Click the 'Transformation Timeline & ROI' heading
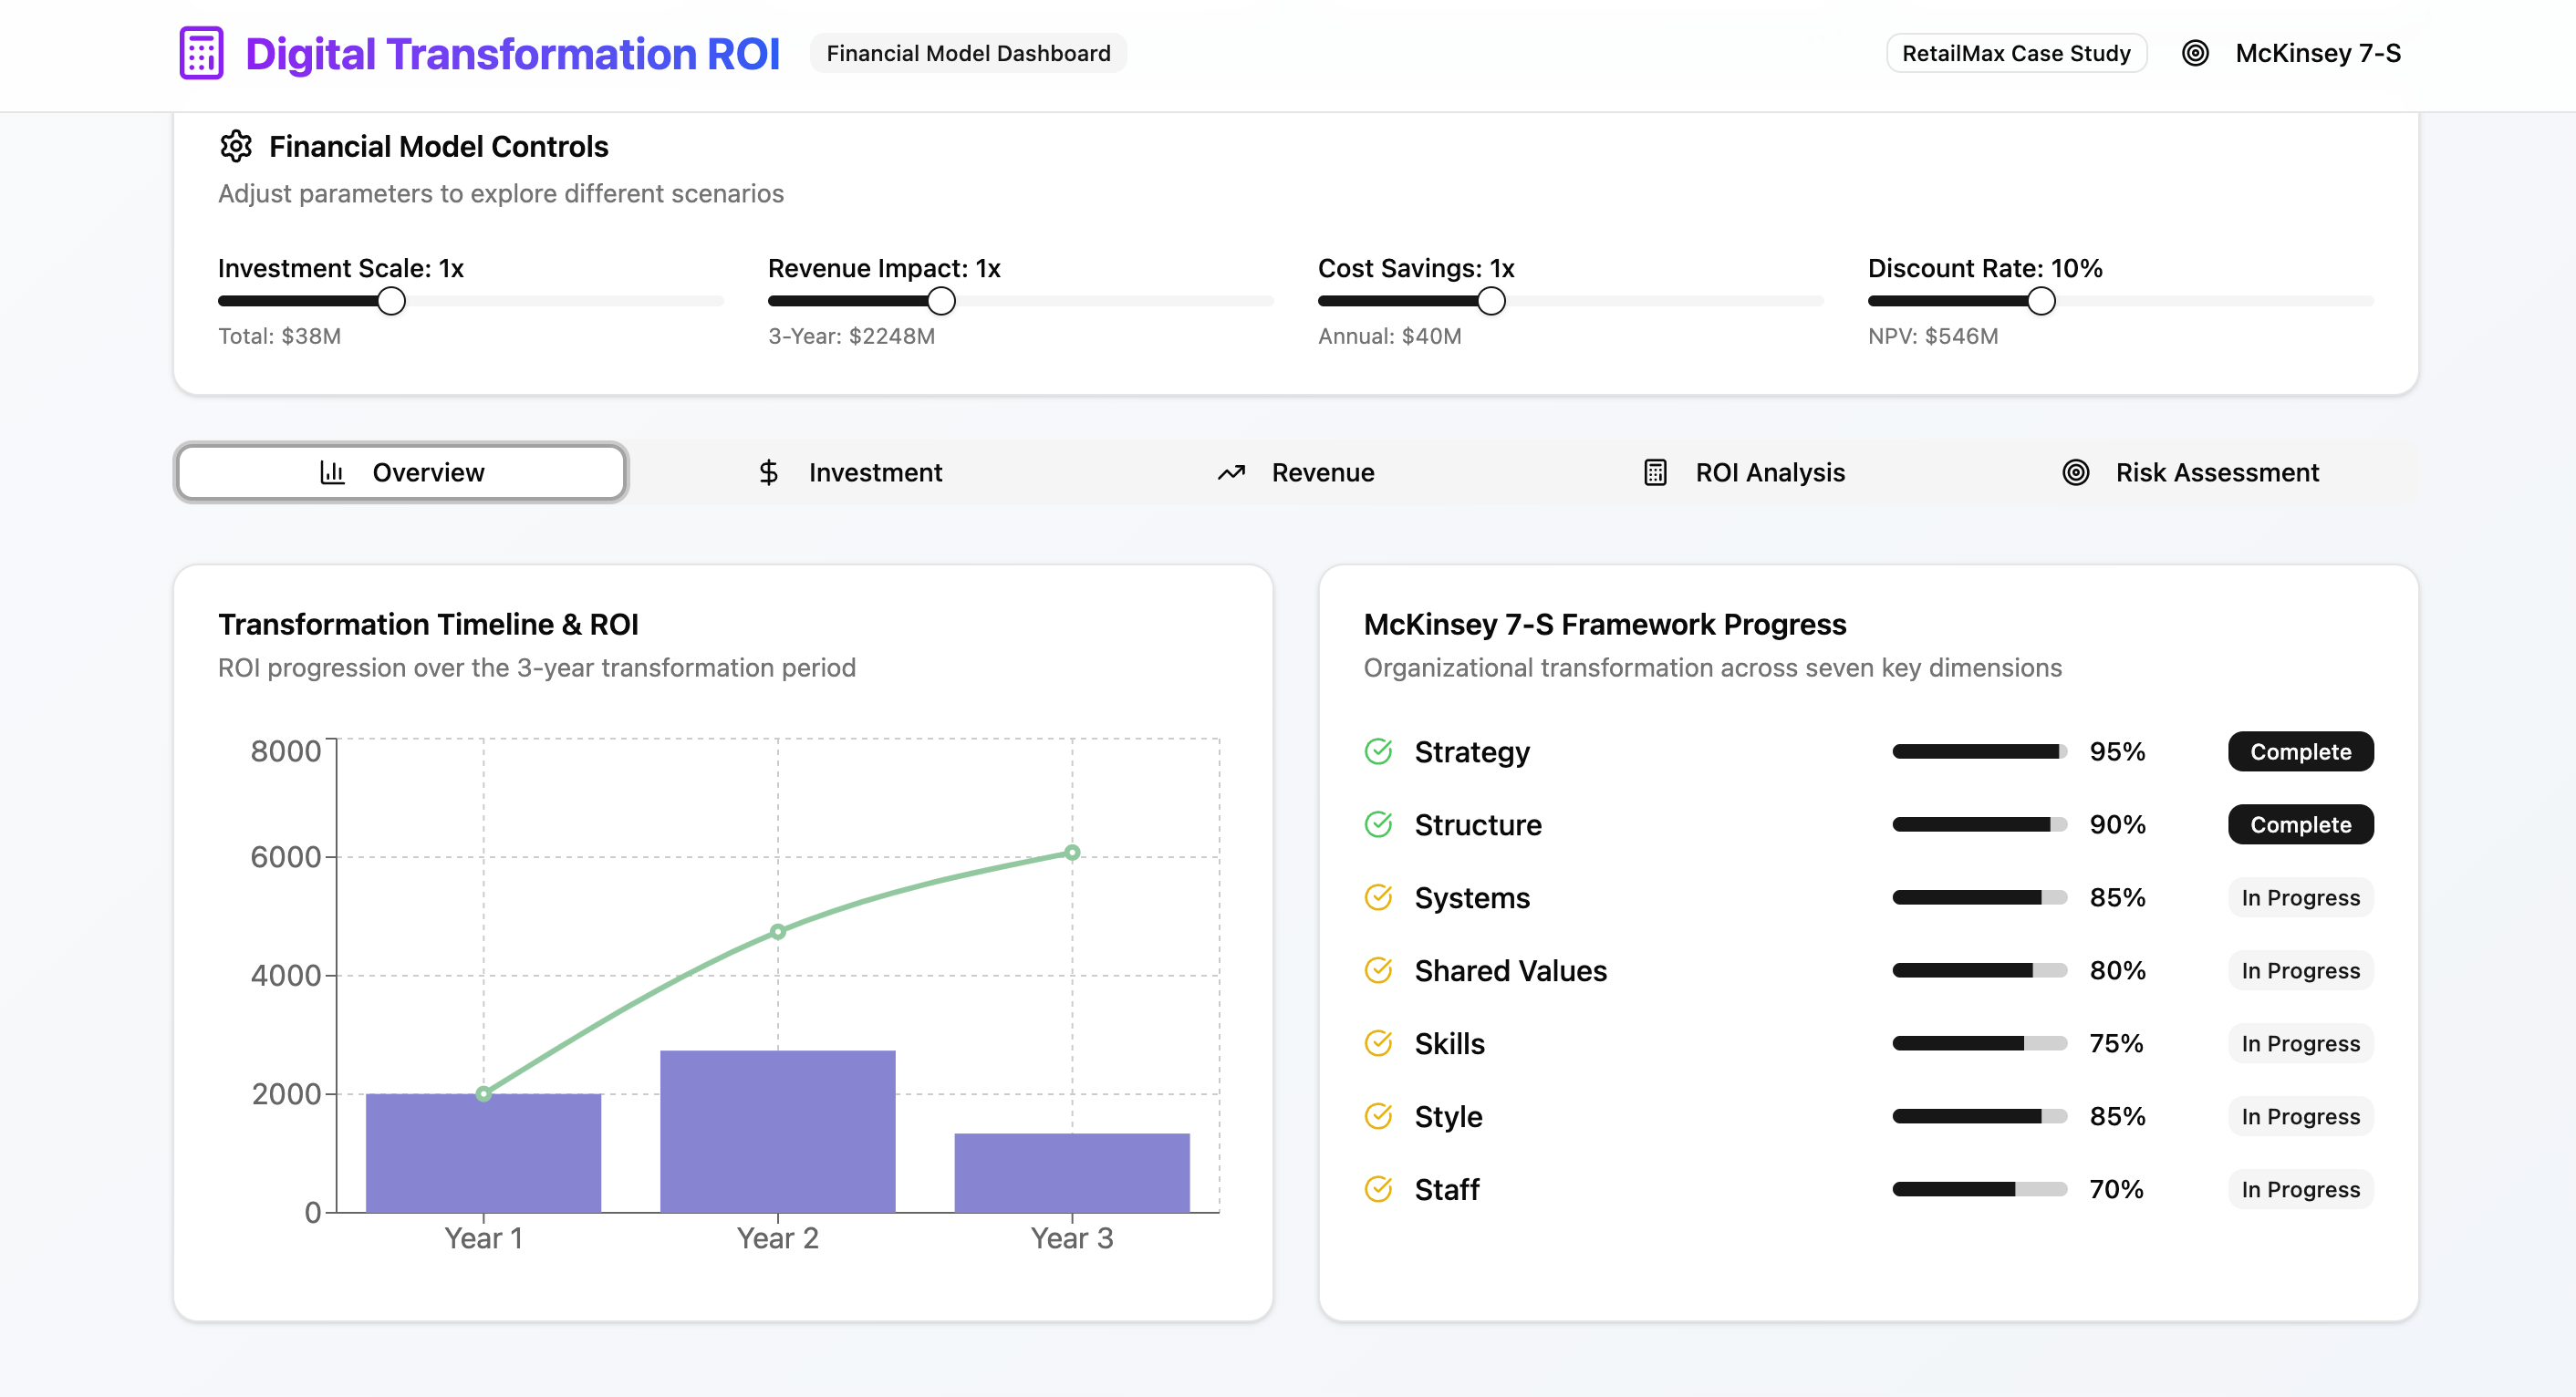This screenshot has width=2576, height=1397. pyautogui.click(x=428, y=624)
